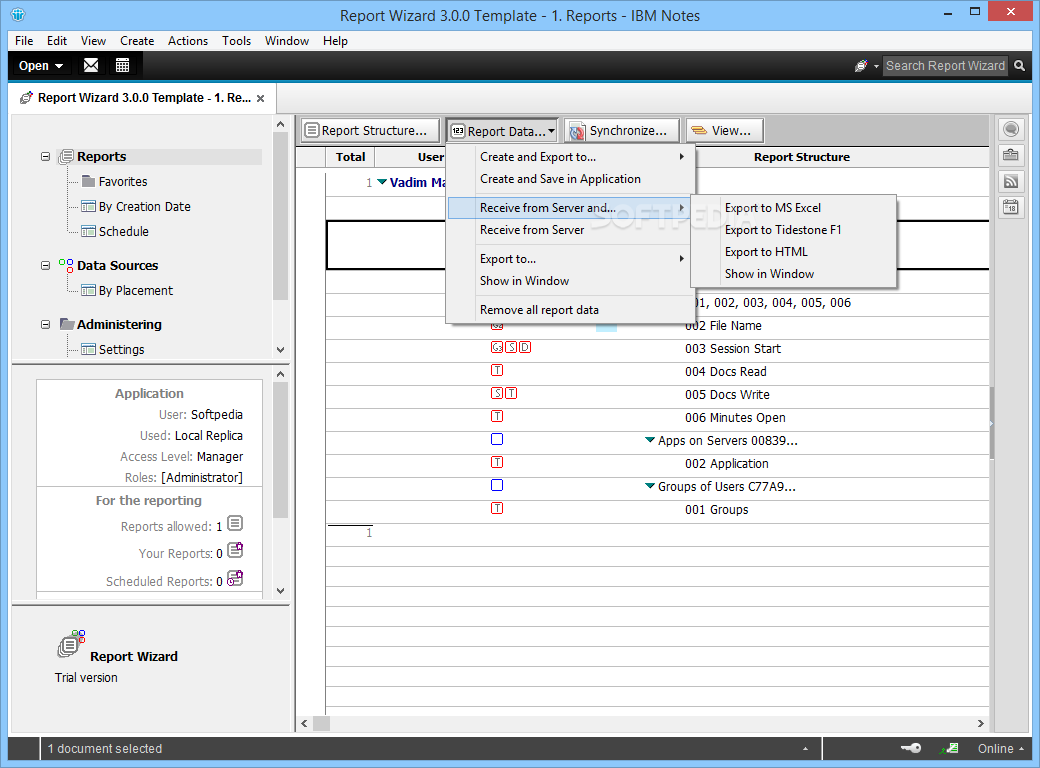Click the search scope icon beside search field
Screen dimensions: 1040x768
pyautogui.click(x=861, y=66)
